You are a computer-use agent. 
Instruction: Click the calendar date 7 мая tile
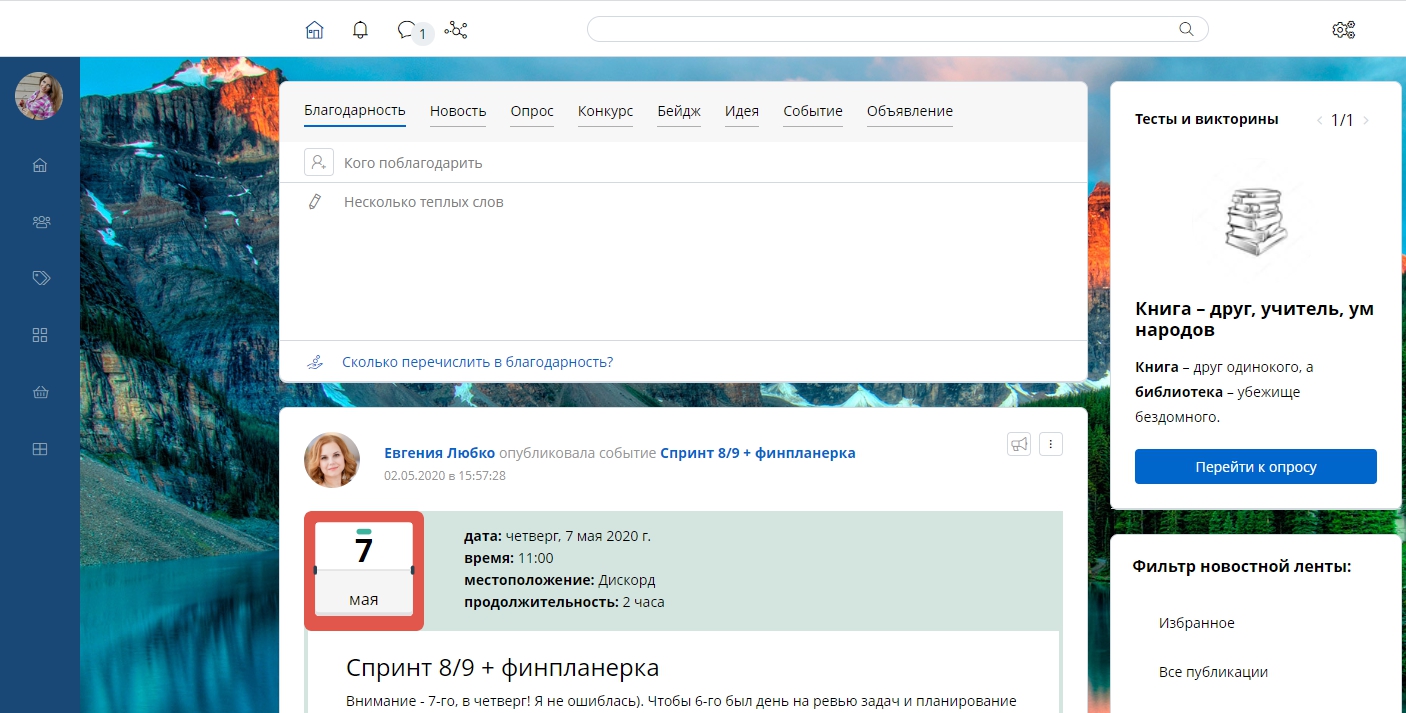[364, 571]
